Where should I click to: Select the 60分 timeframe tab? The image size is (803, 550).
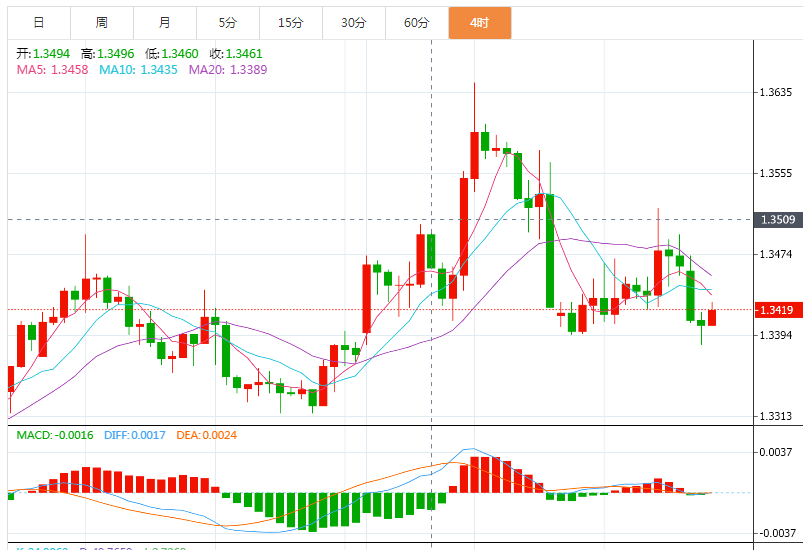(x=417, y=23)
